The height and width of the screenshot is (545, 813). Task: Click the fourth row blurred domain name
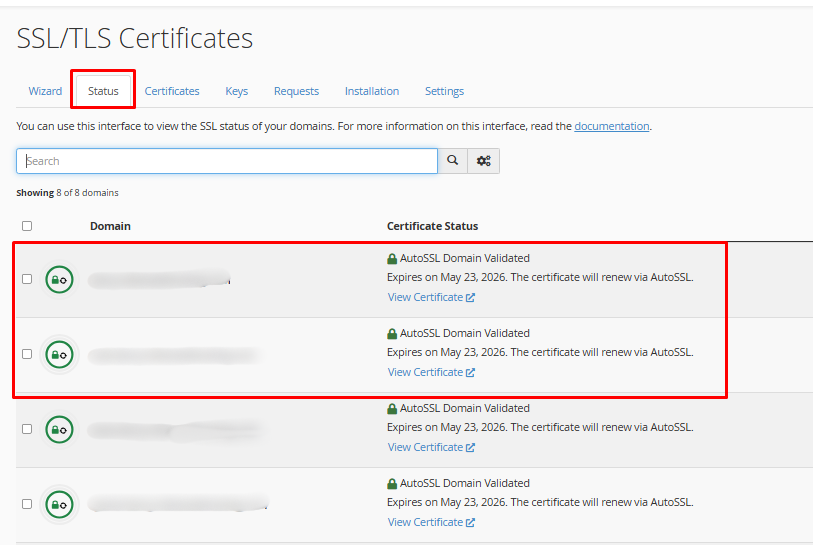[x=178, y=504]
